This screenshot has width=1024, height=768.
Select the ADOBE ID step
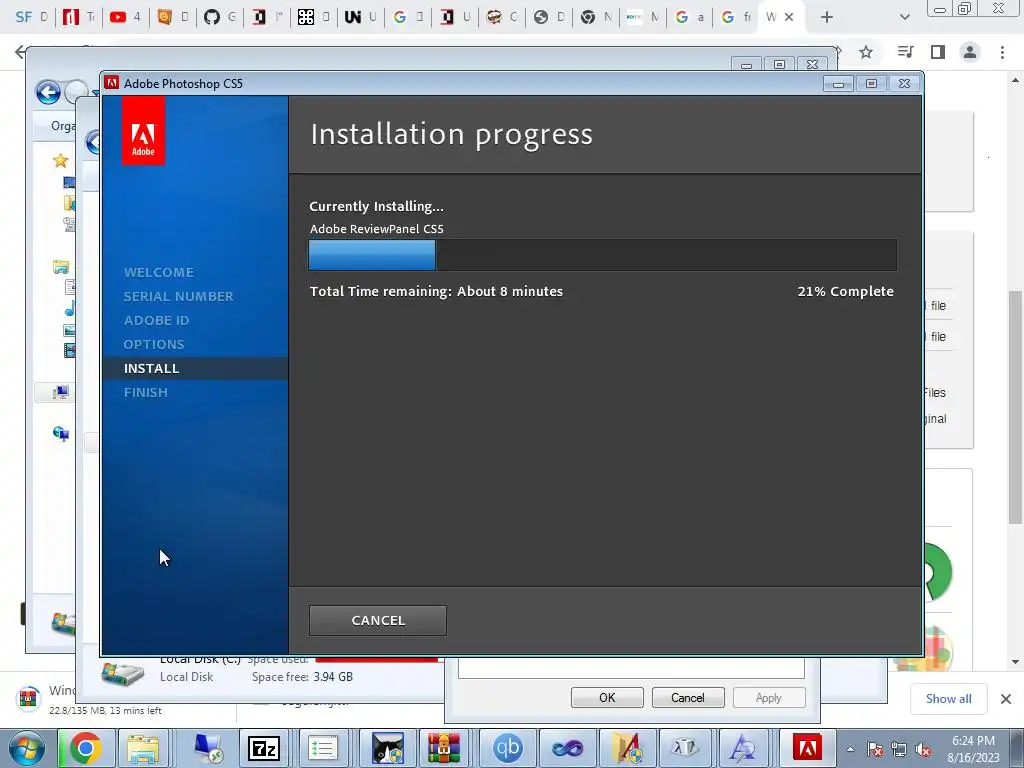coord(156,321)
